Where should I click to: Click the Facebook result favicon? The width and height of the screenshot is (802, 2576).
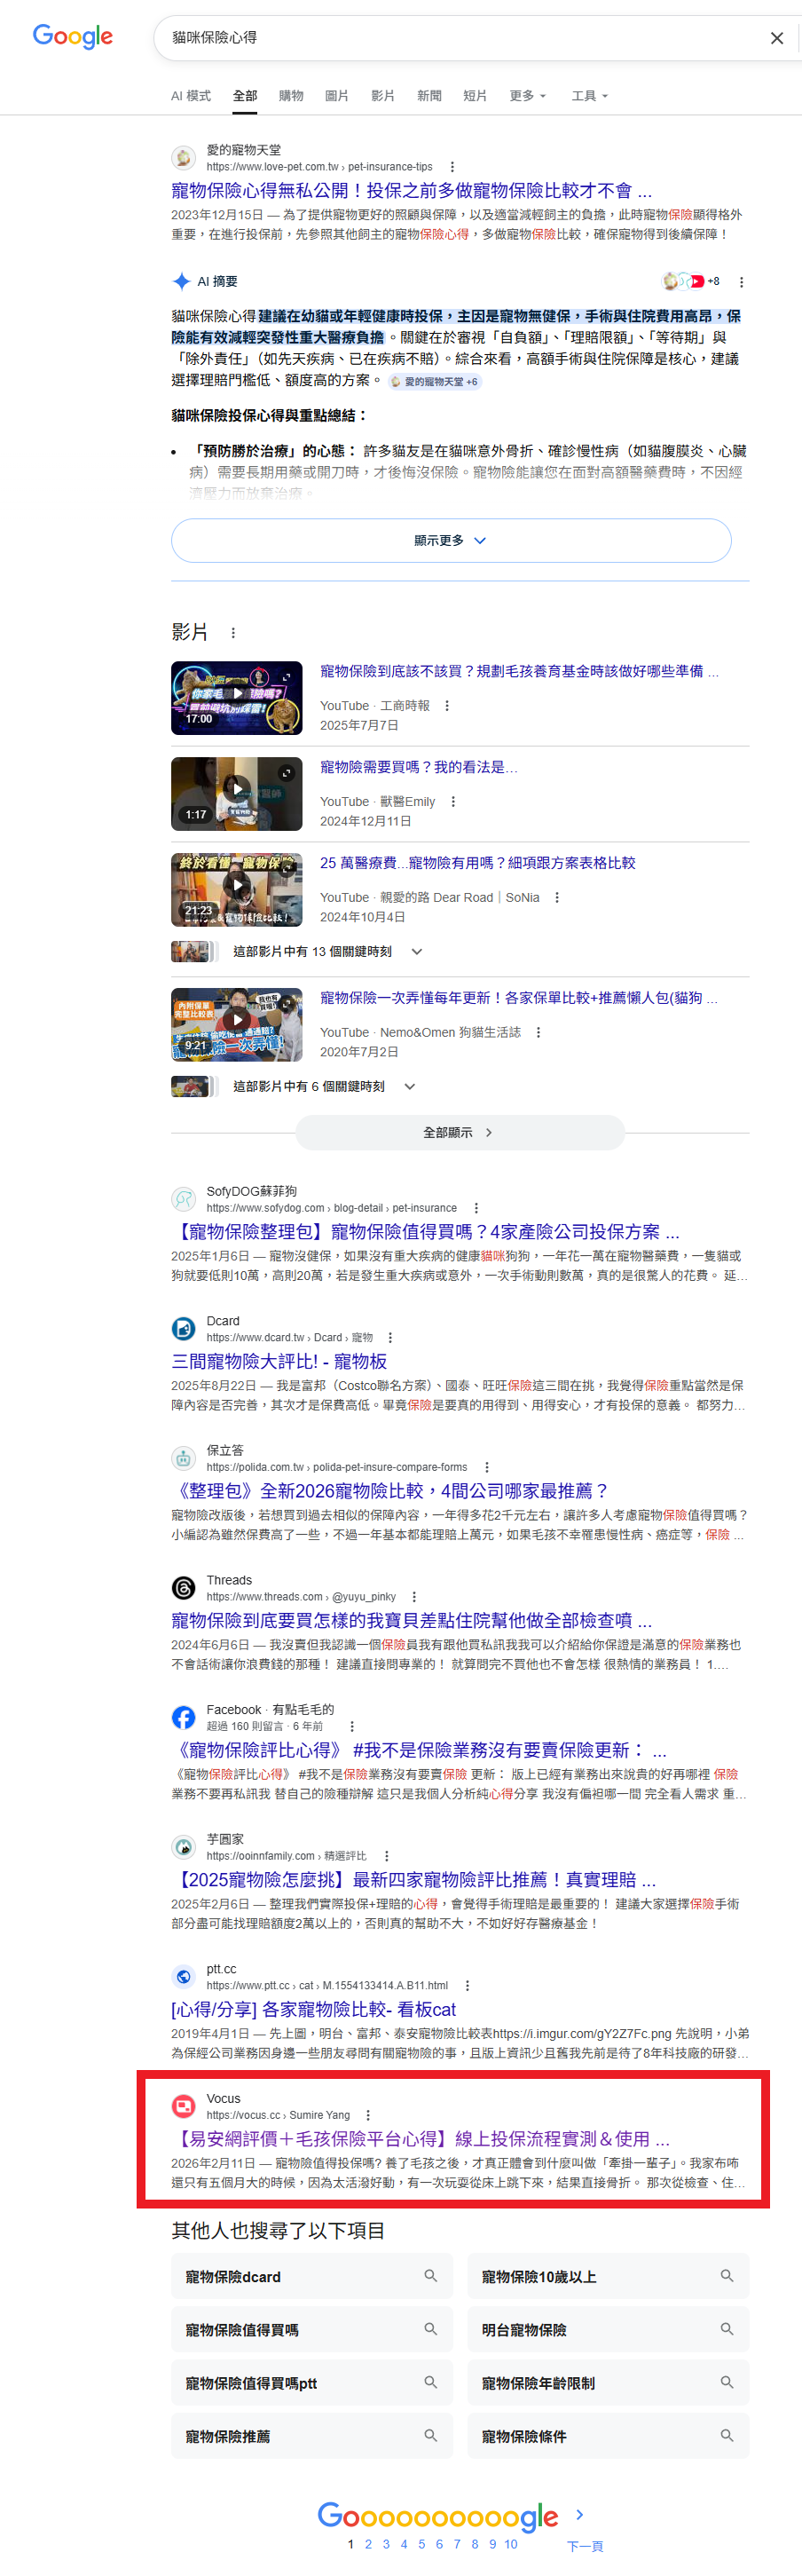click(x=183, y=1717)
